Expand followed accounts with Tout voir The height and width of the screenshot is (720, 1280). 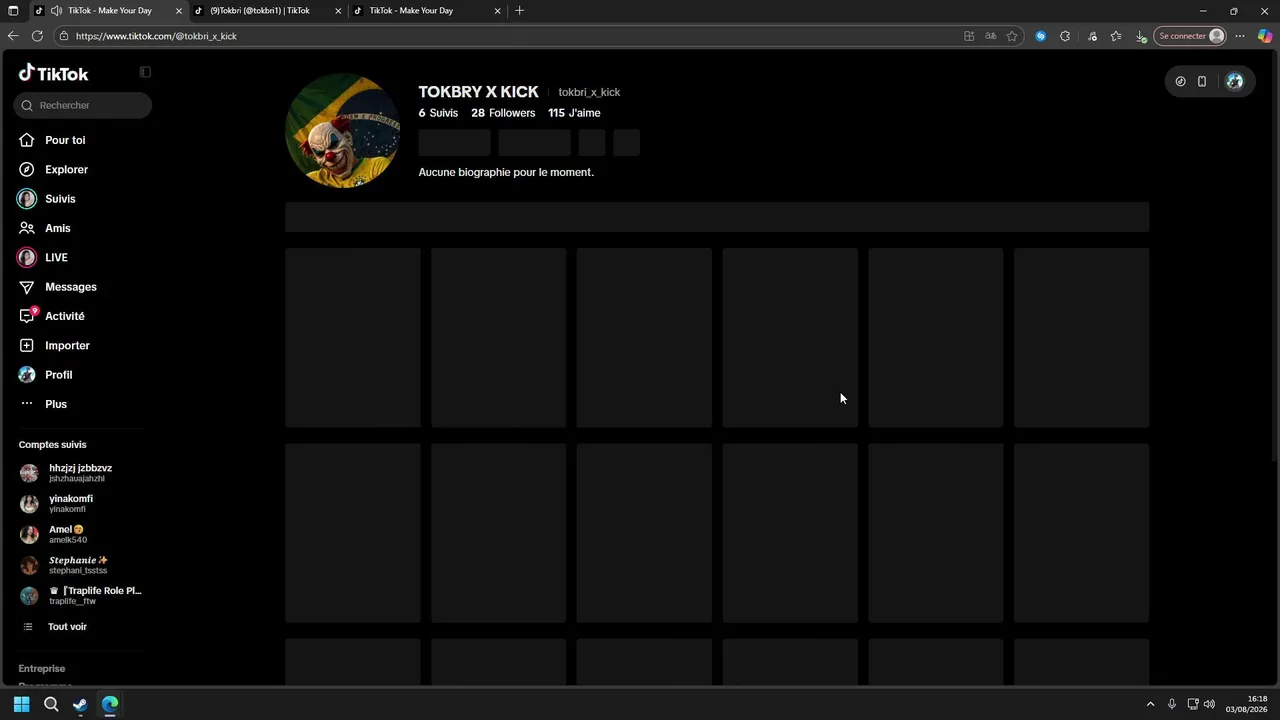(x=67, y=627)
